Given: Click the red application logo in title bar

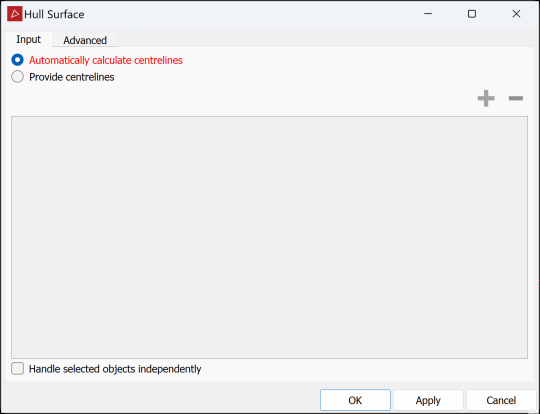Looking at the screenshot, I should (14, 14).
